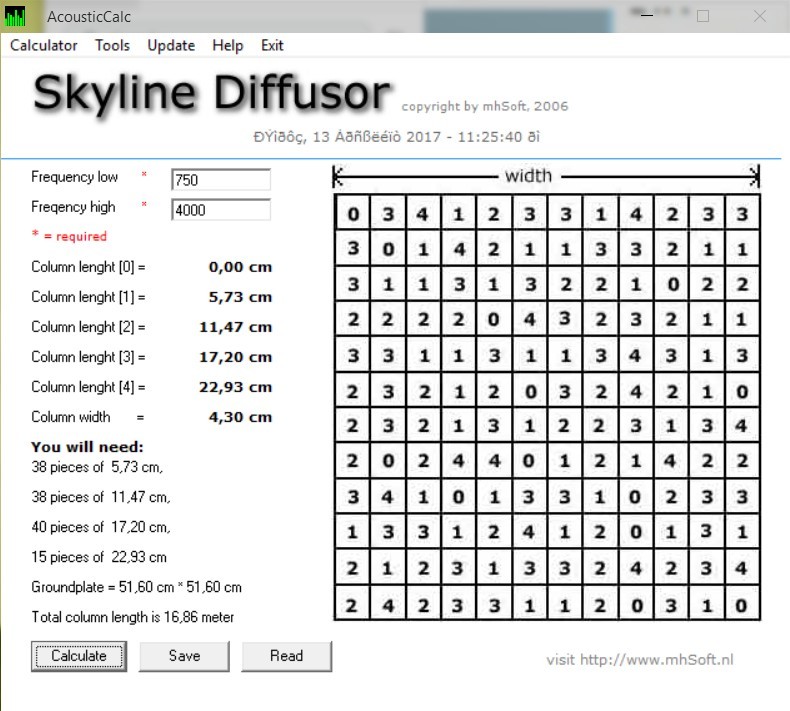Open the Update menu
This screenshot has height=711, width=790.
click(171, 45)
